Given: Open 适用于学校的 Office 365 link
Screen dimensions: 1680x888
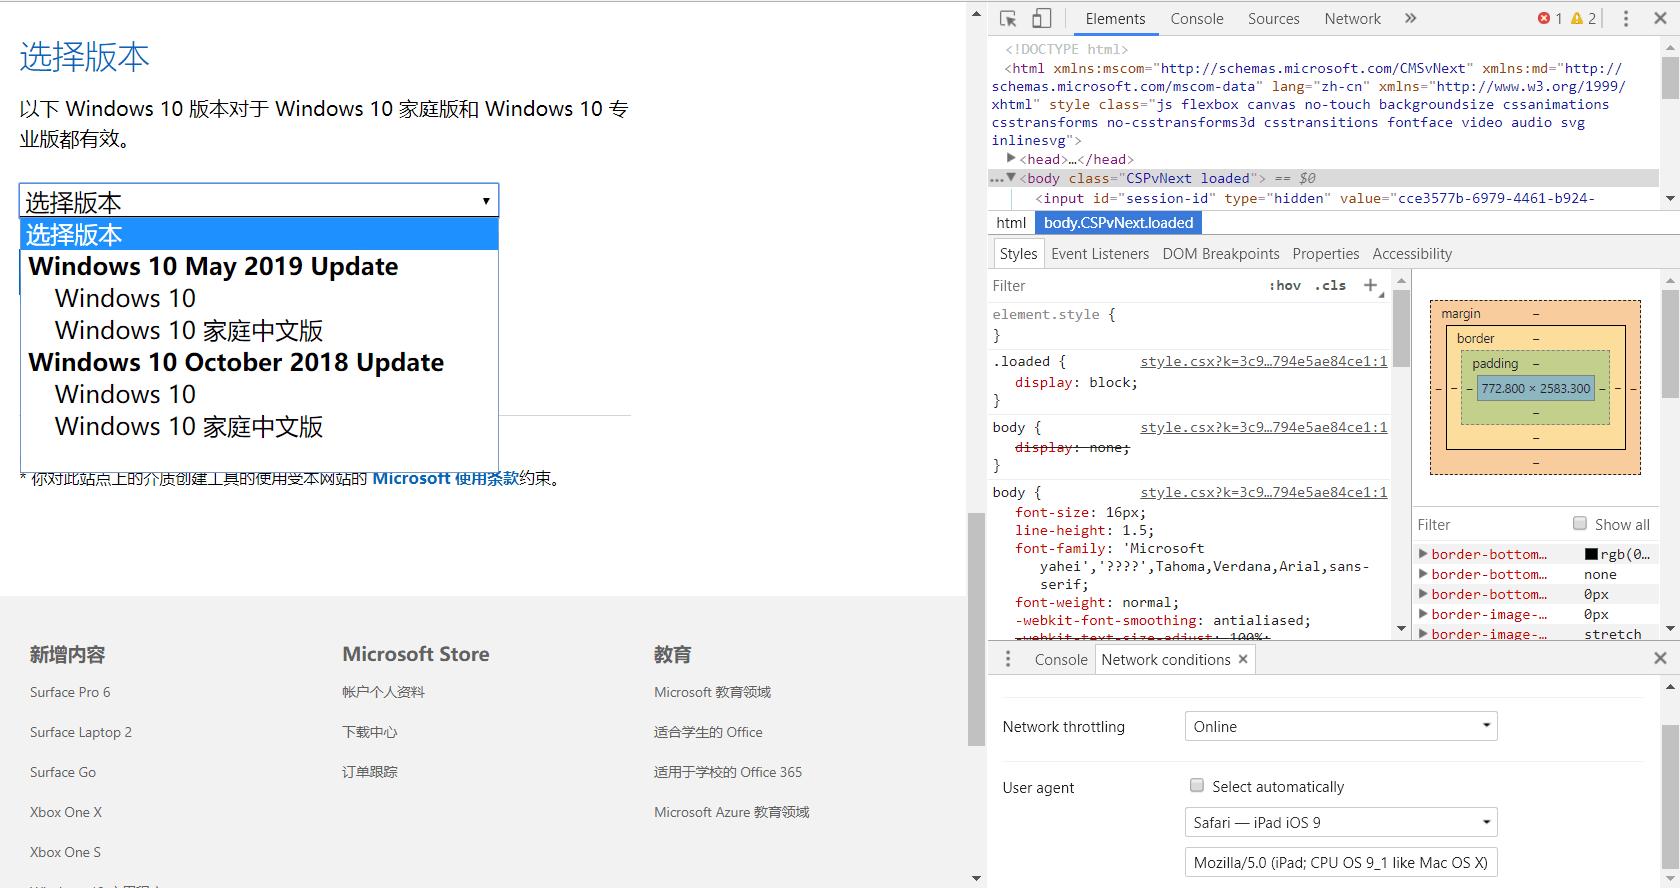Looking at the screenshot, I should [728, 772].
